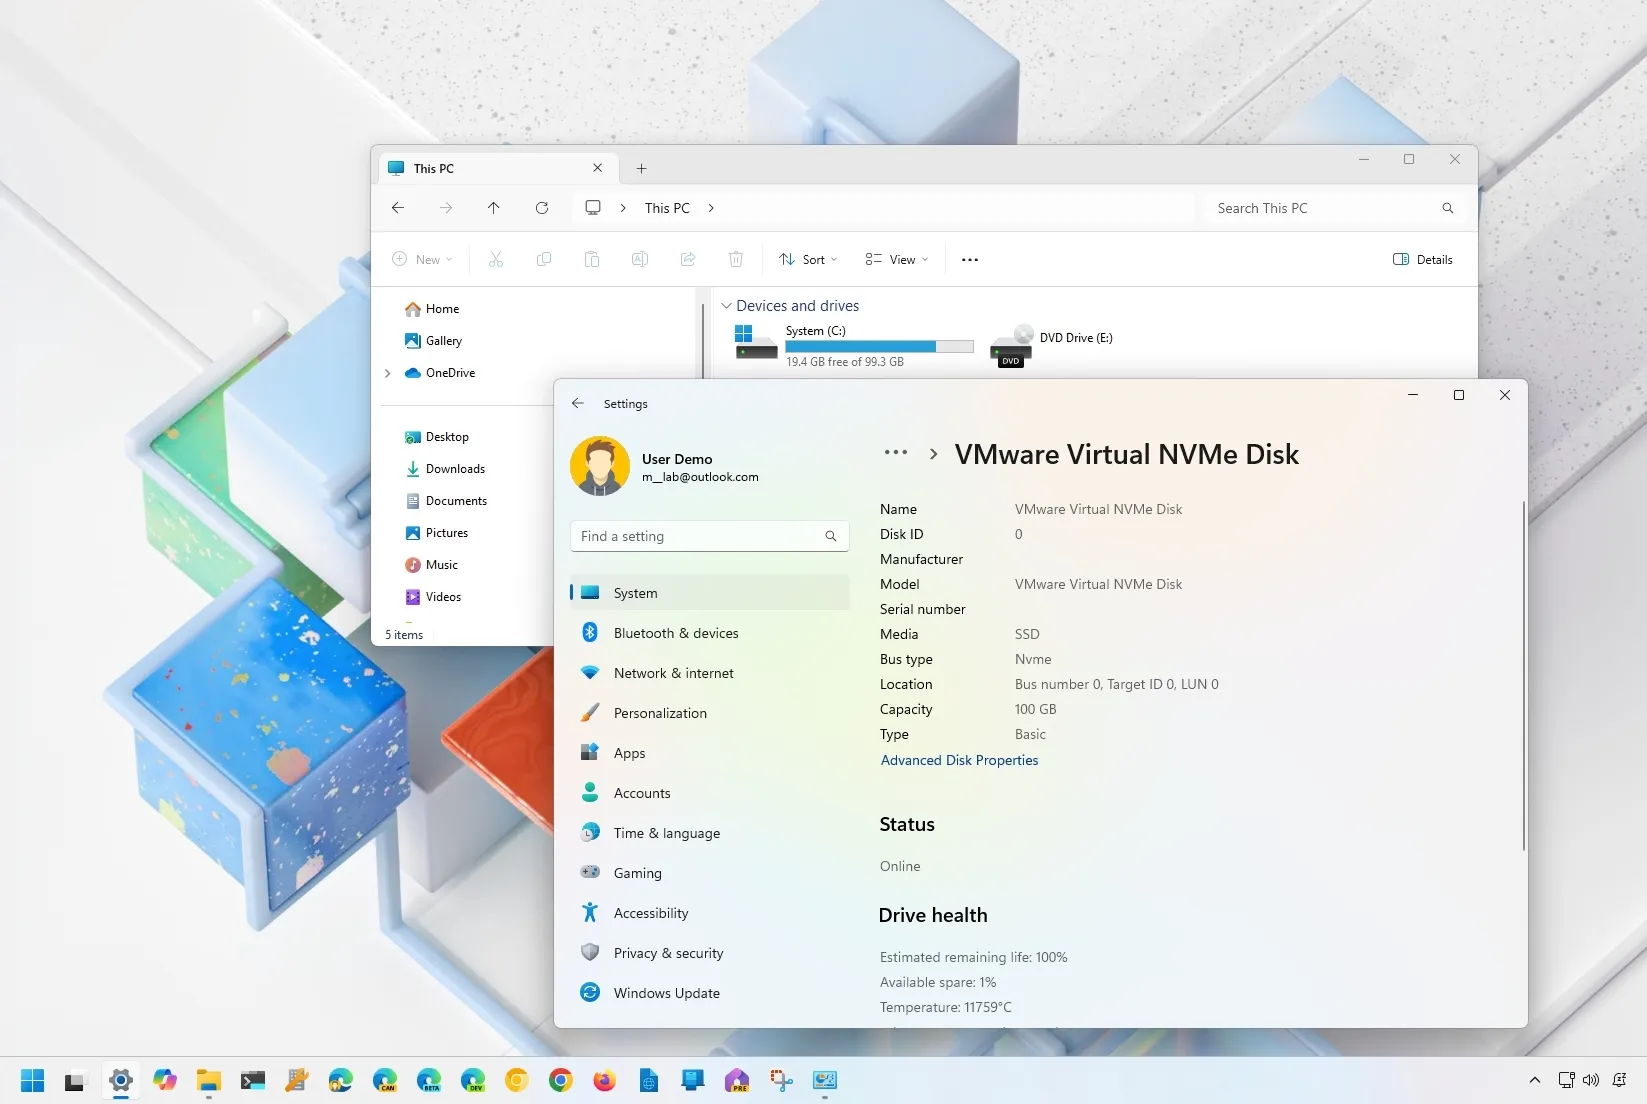Screen dimensions: 1647x1104
Task: Click the Rename icon in File Explorer toolbar
Action: (640, 259)
